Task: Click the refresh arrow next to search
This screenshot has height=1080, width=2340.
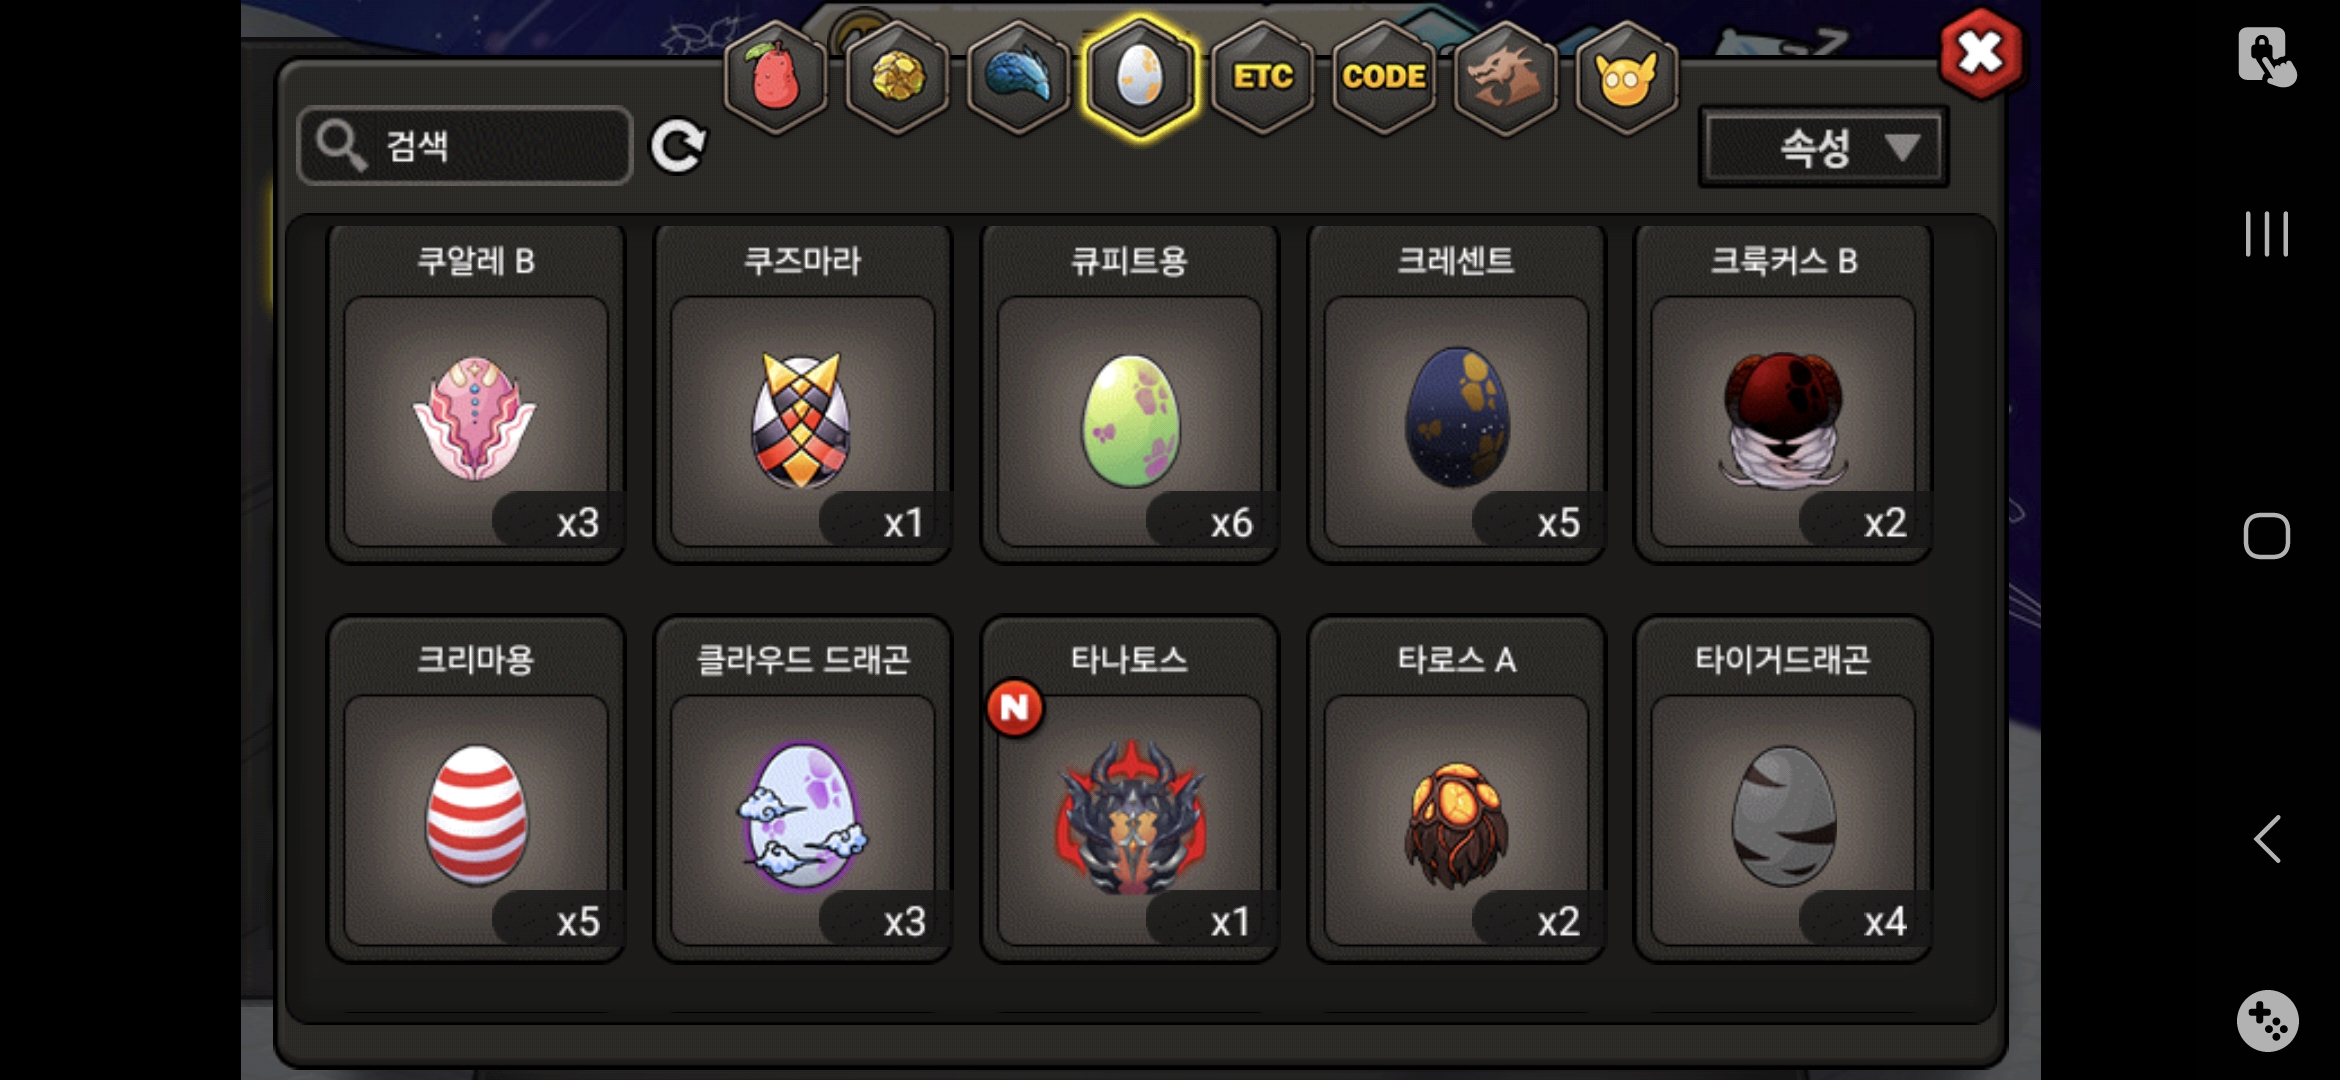Action: click(679, 146)
